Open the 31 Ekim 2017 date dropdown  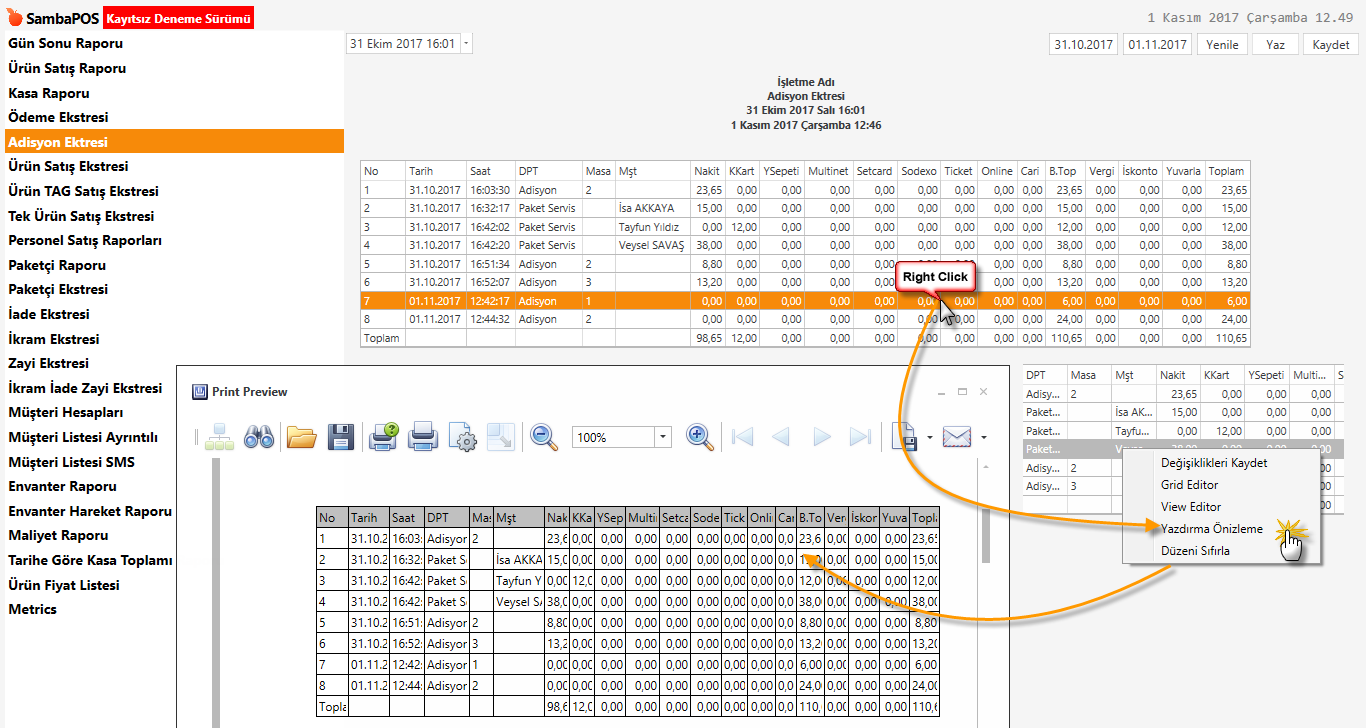coord(467,44)
